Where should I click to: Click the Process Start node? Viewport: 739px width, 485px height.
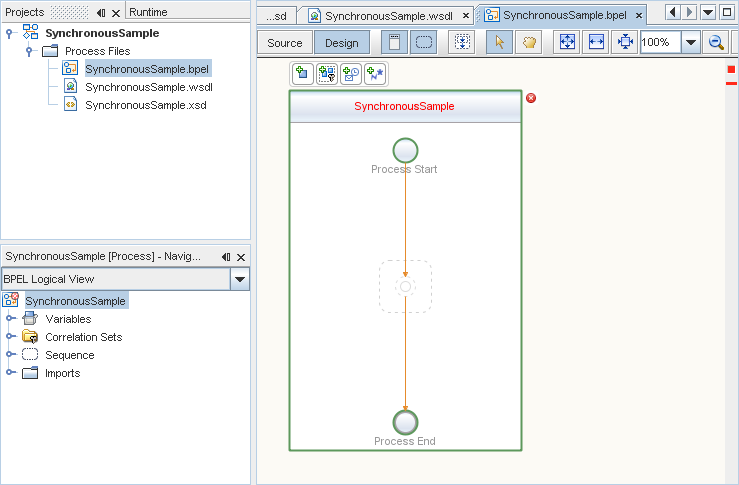coord(405,150)
